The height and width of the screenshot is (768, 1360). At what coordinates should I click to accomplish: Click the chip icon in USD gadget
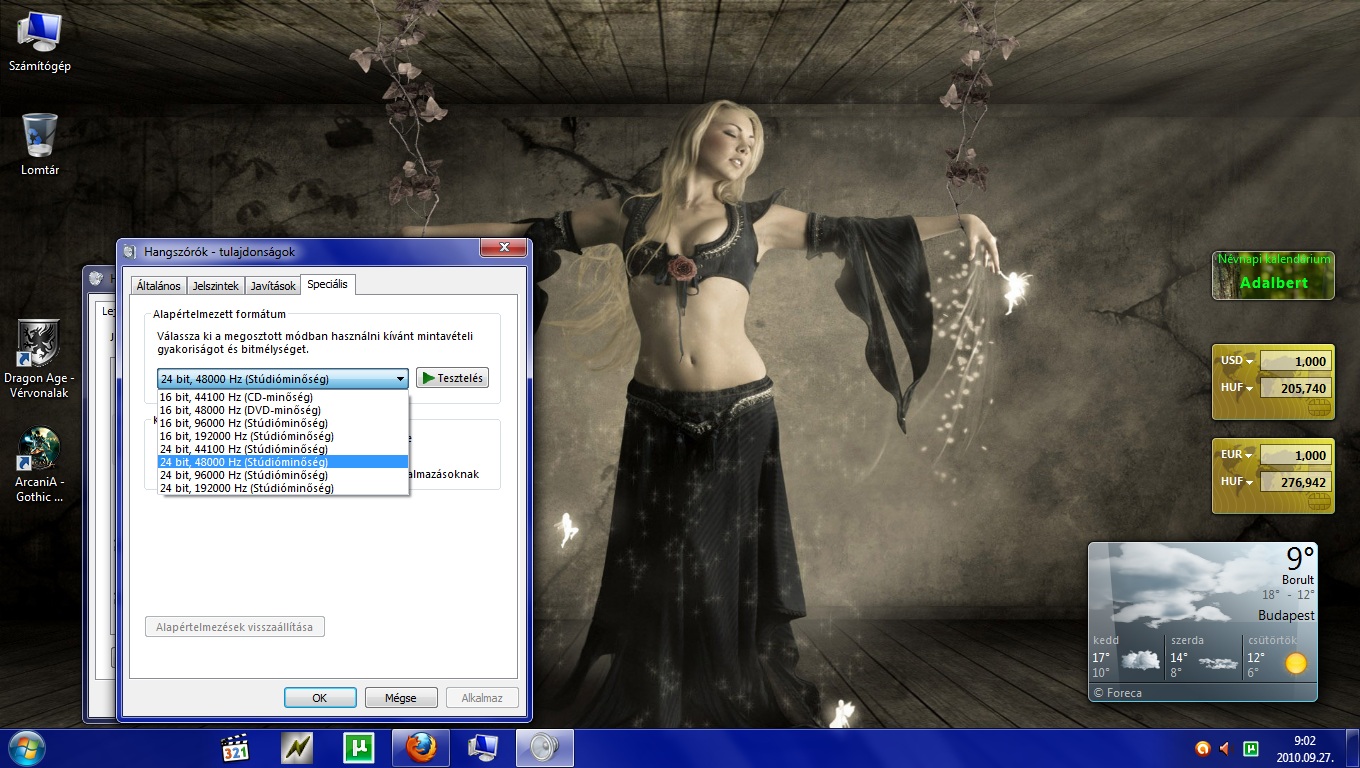(1318, 407)
